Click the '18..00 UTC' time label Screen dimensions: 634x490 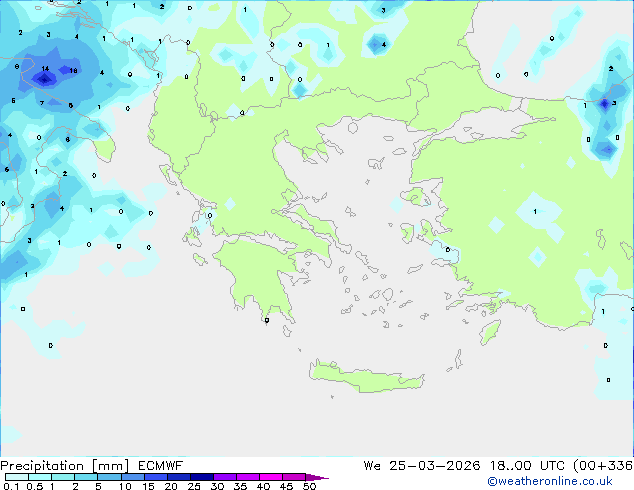click(x=527, y=466)
